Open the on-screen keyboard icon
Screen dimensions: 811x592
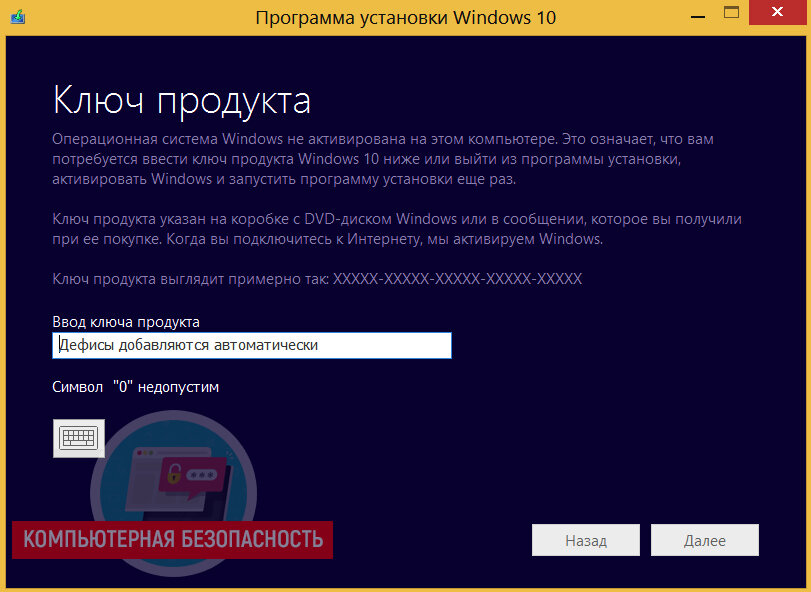[x=79, y=438]
